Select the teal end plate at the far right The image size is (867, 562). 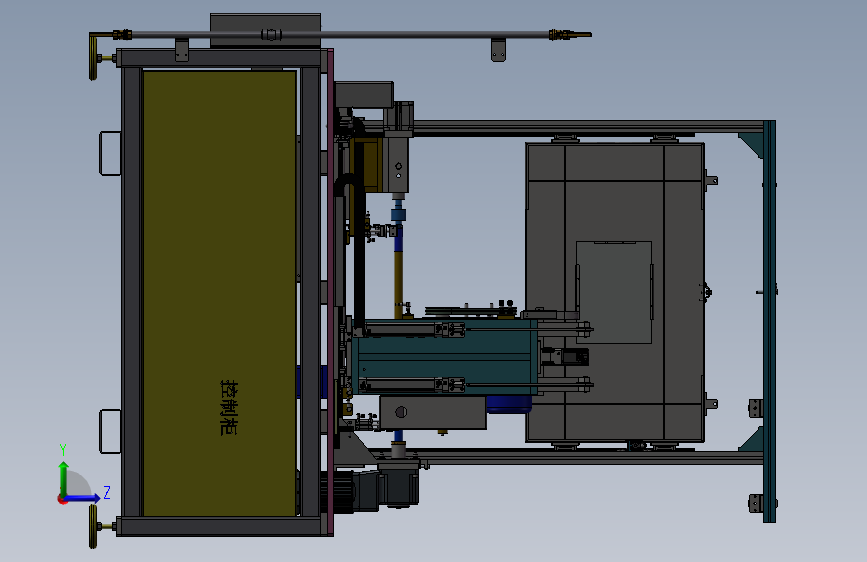click(x=769, y=321)
